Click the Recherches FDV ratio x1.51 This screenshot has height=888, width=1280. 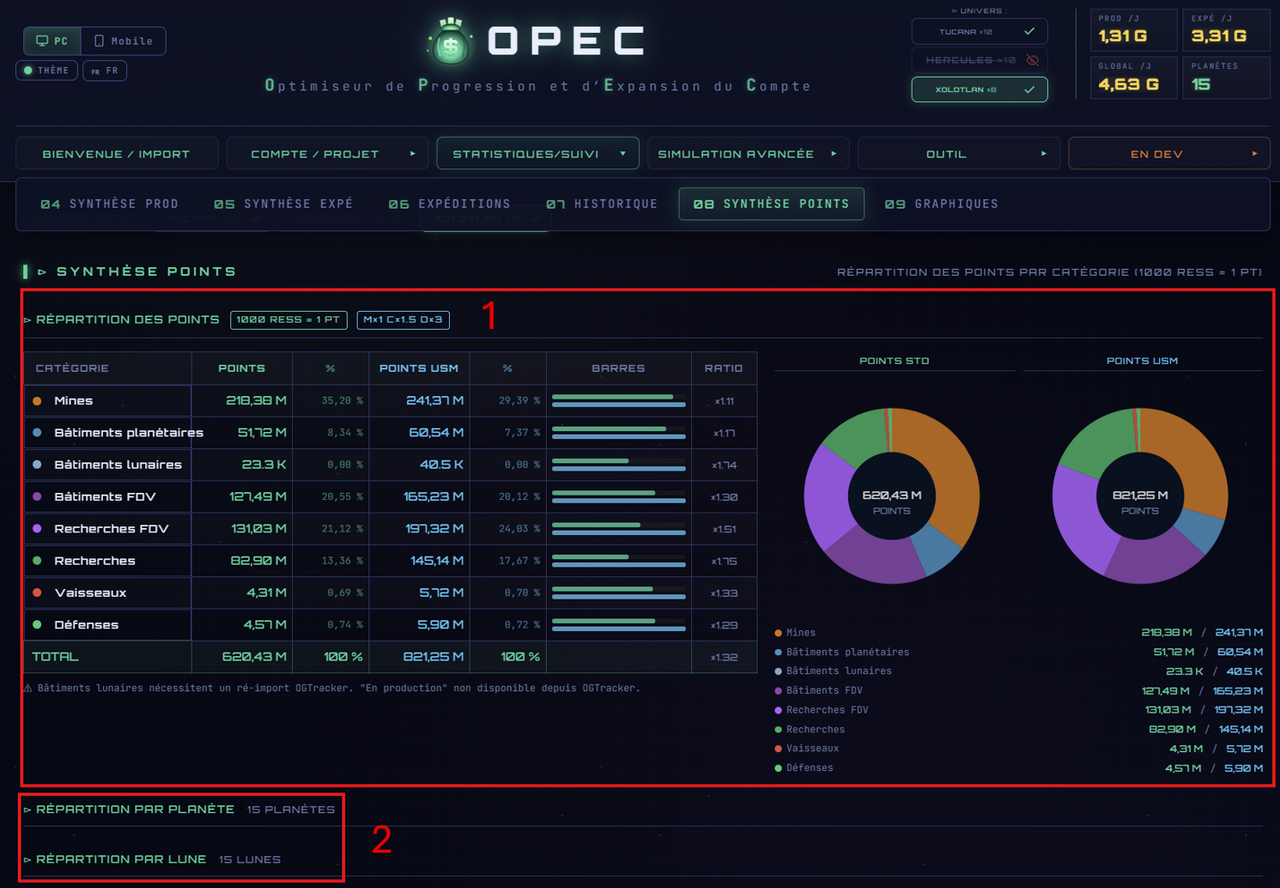[x=724, y=530]
